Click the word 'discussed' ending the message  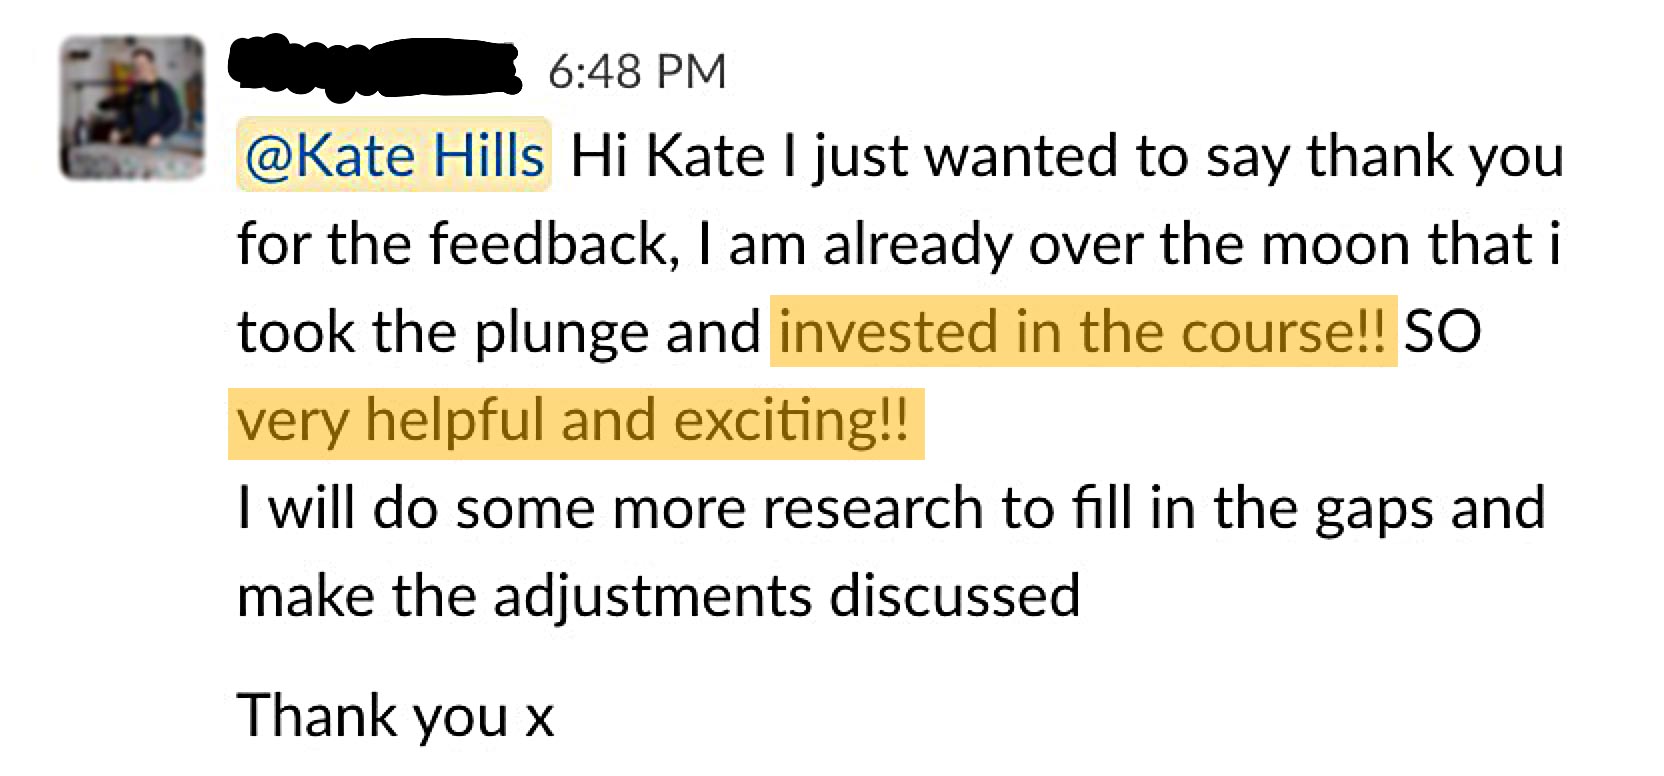[x=955, y=596]
